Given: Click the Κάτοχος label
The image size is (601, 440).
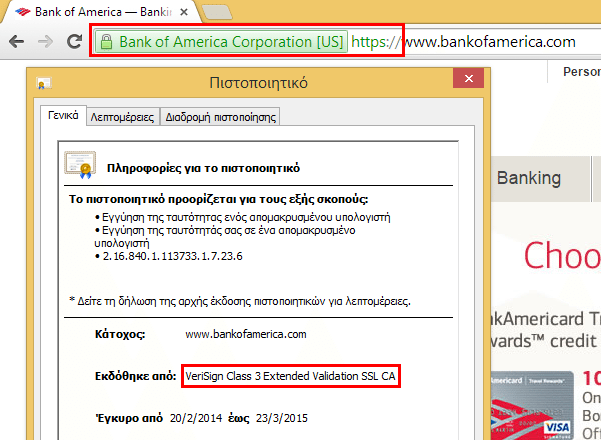Looking at the screenshot, I should 120,334.
